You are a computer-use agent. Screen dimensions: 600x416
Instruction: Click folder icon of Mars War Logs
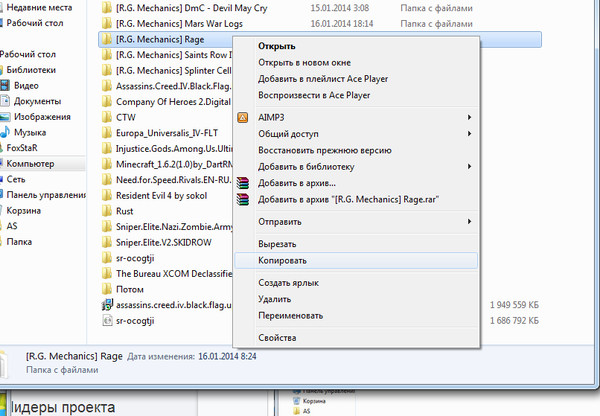click(x=107, y=23)
